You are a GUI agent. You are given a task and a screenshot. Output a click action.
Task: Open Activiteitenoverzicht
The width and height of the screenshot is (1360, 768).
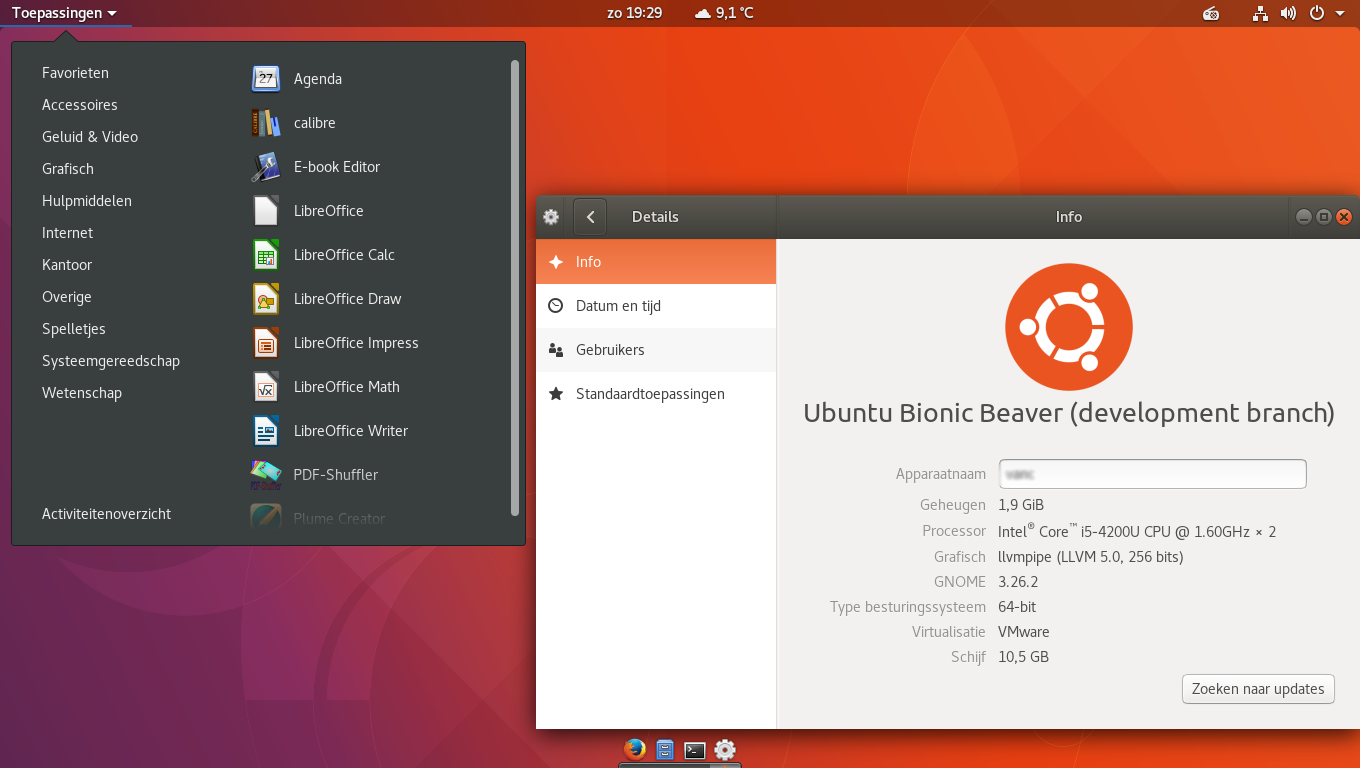point(106,514)
